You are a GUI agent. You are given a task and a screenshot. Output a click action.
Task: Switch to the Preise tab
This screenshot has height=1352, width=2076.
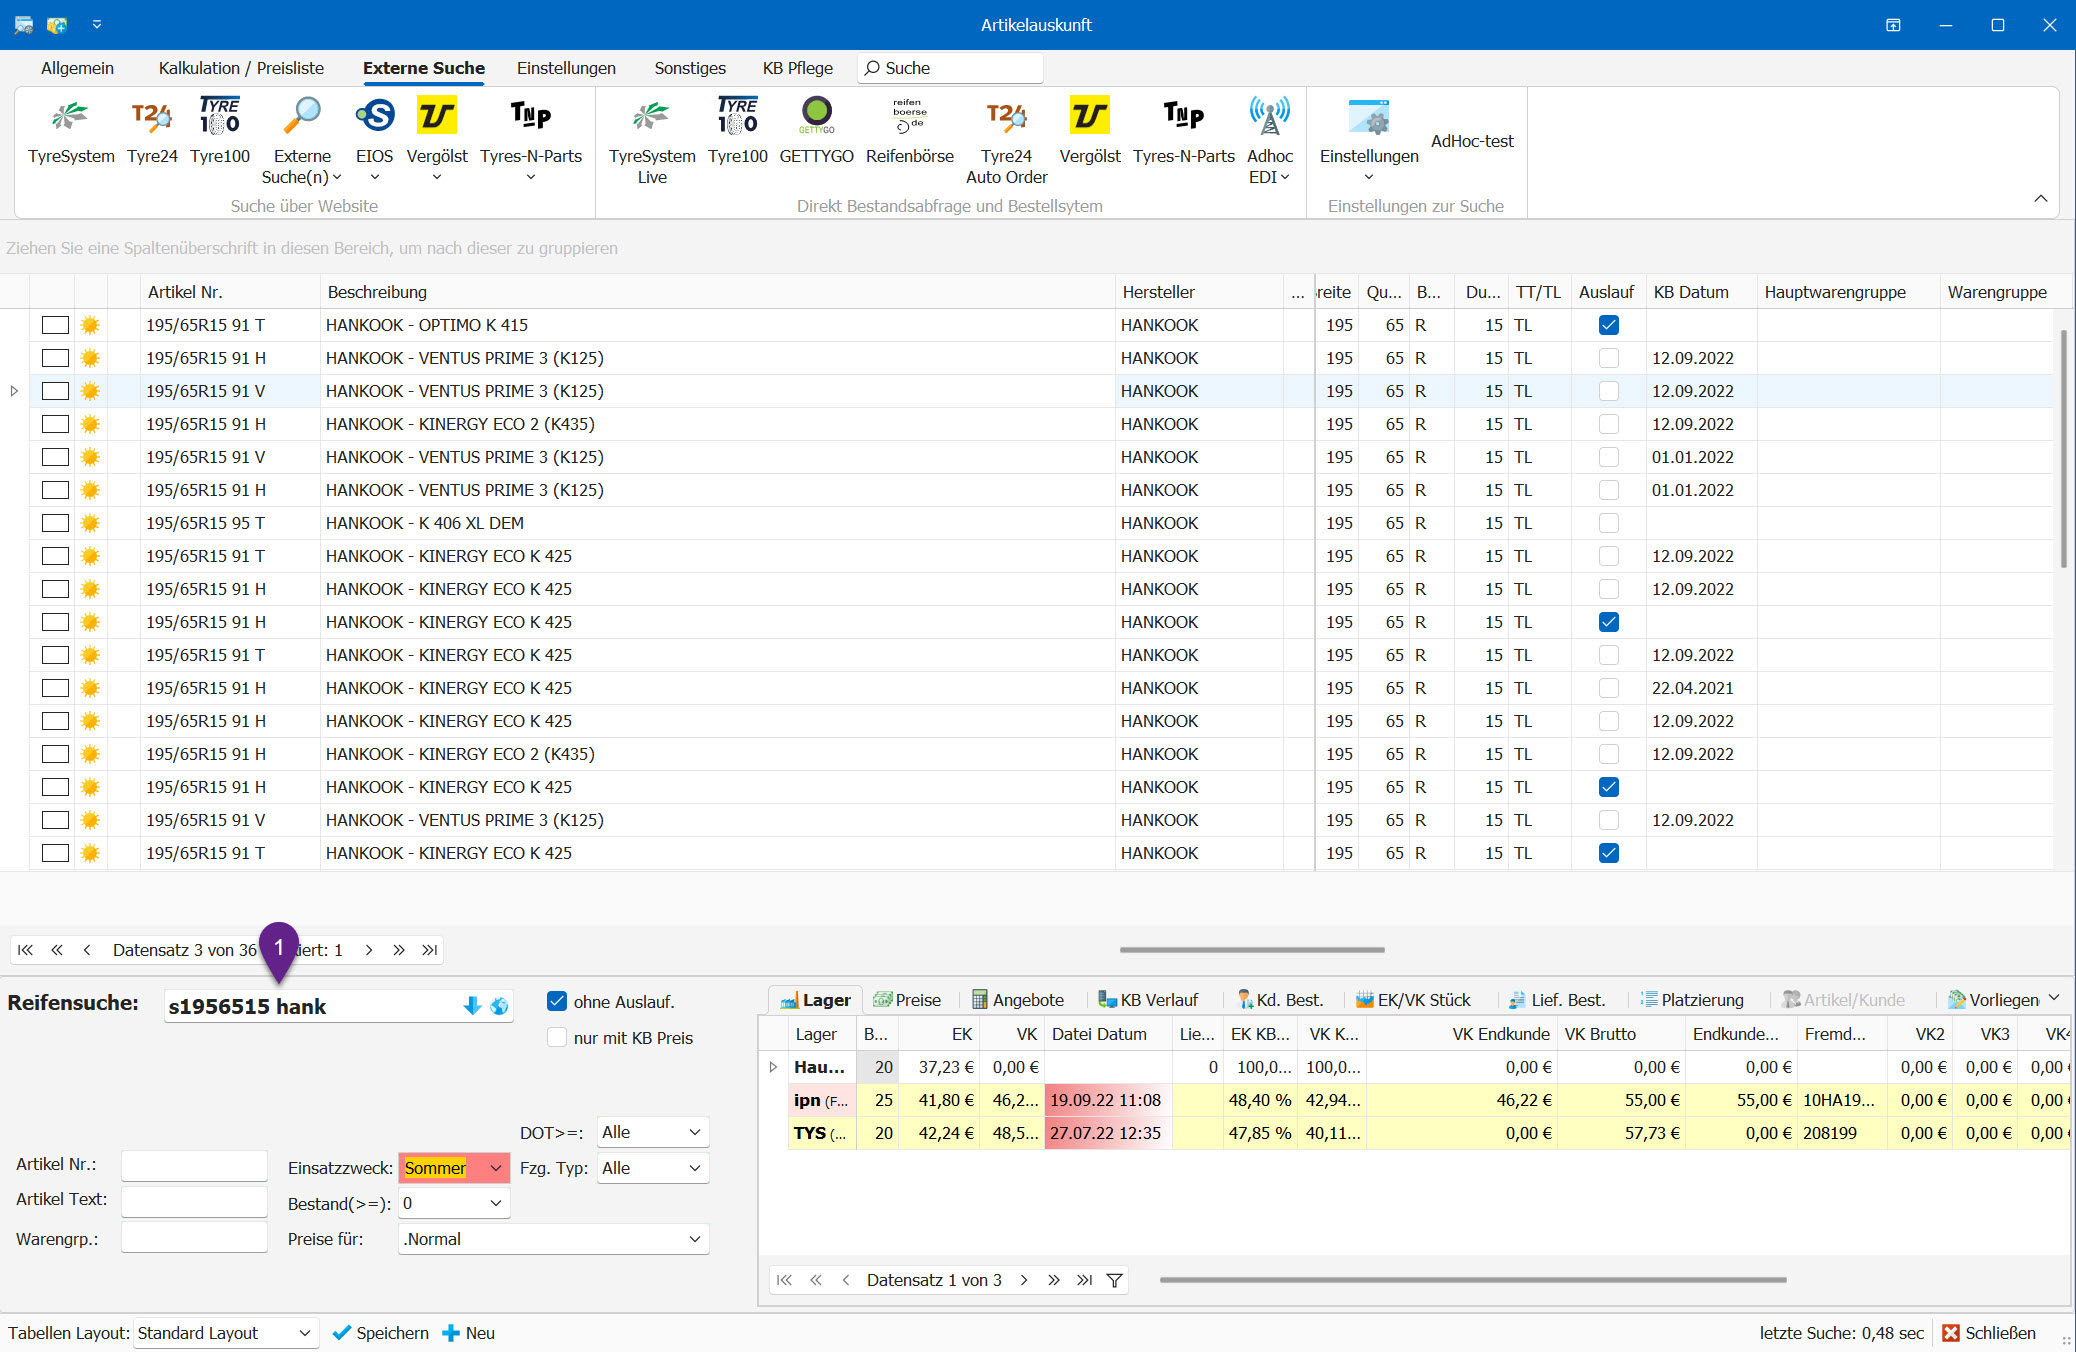(x=907, y=1000)
